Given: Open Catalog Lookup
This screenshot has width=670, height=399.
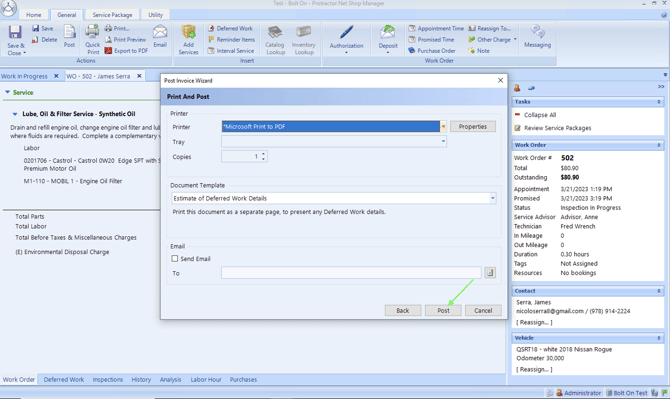Looking at the screenshot, I should coord(275,40).
